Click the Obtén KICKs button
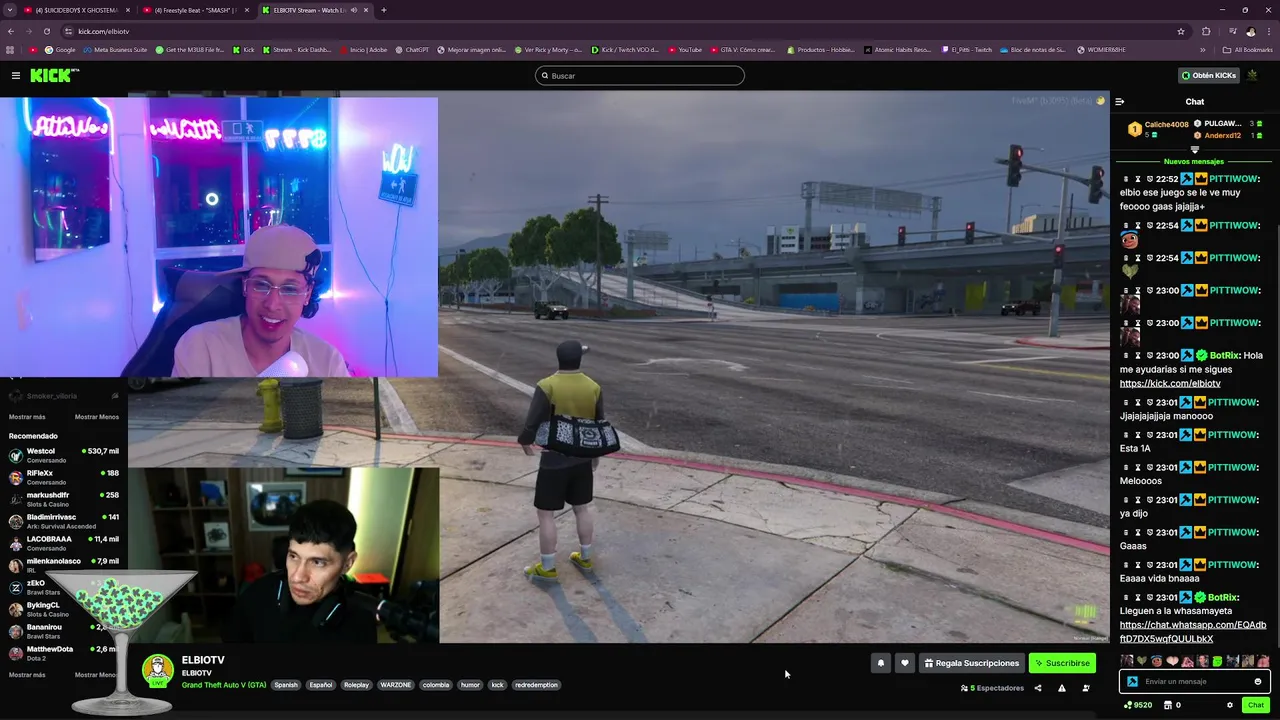The image size is (1280, 720). [x=1209, y=75]
